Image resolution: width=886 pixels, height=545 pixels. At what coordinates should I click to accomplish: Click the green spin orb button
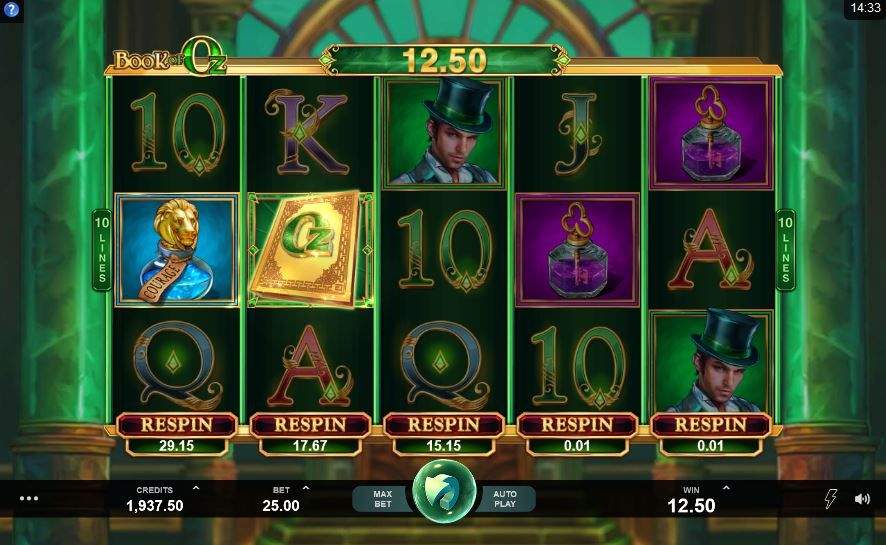(444, 491)
